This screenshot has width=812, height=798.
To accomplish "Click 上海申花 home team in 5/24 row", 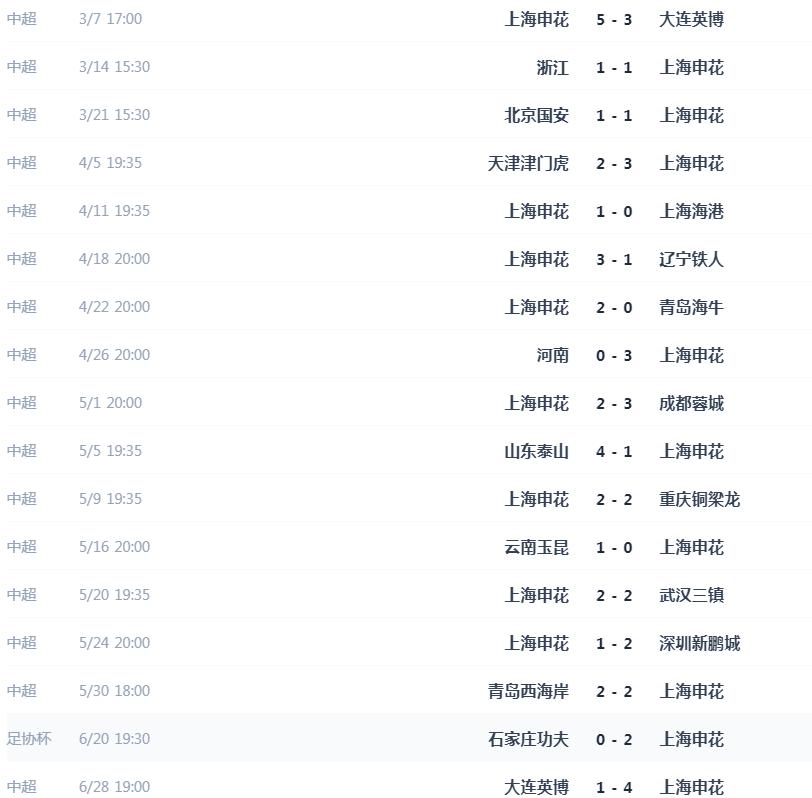I will pyautogui.click(x=536, y=644).
